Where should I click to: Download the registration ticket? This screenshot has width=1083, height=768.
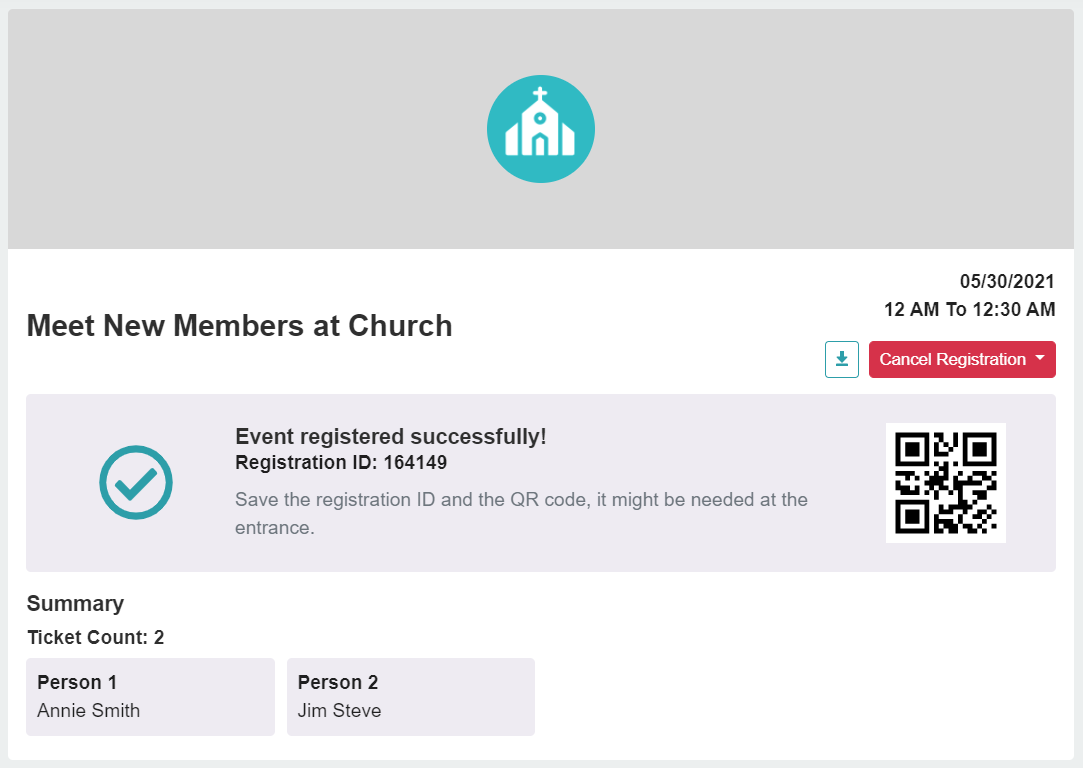click(x=841, y=359)
